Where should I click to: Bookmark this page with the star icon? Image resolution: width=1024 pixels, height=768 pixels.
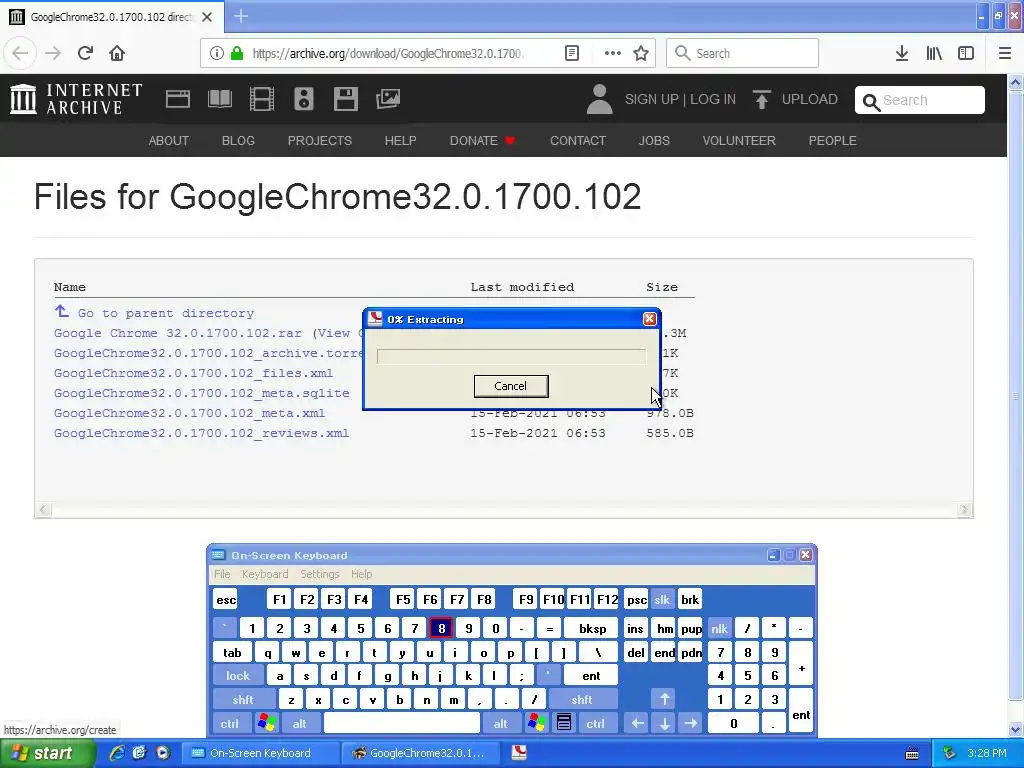click(x=641, y=53)
